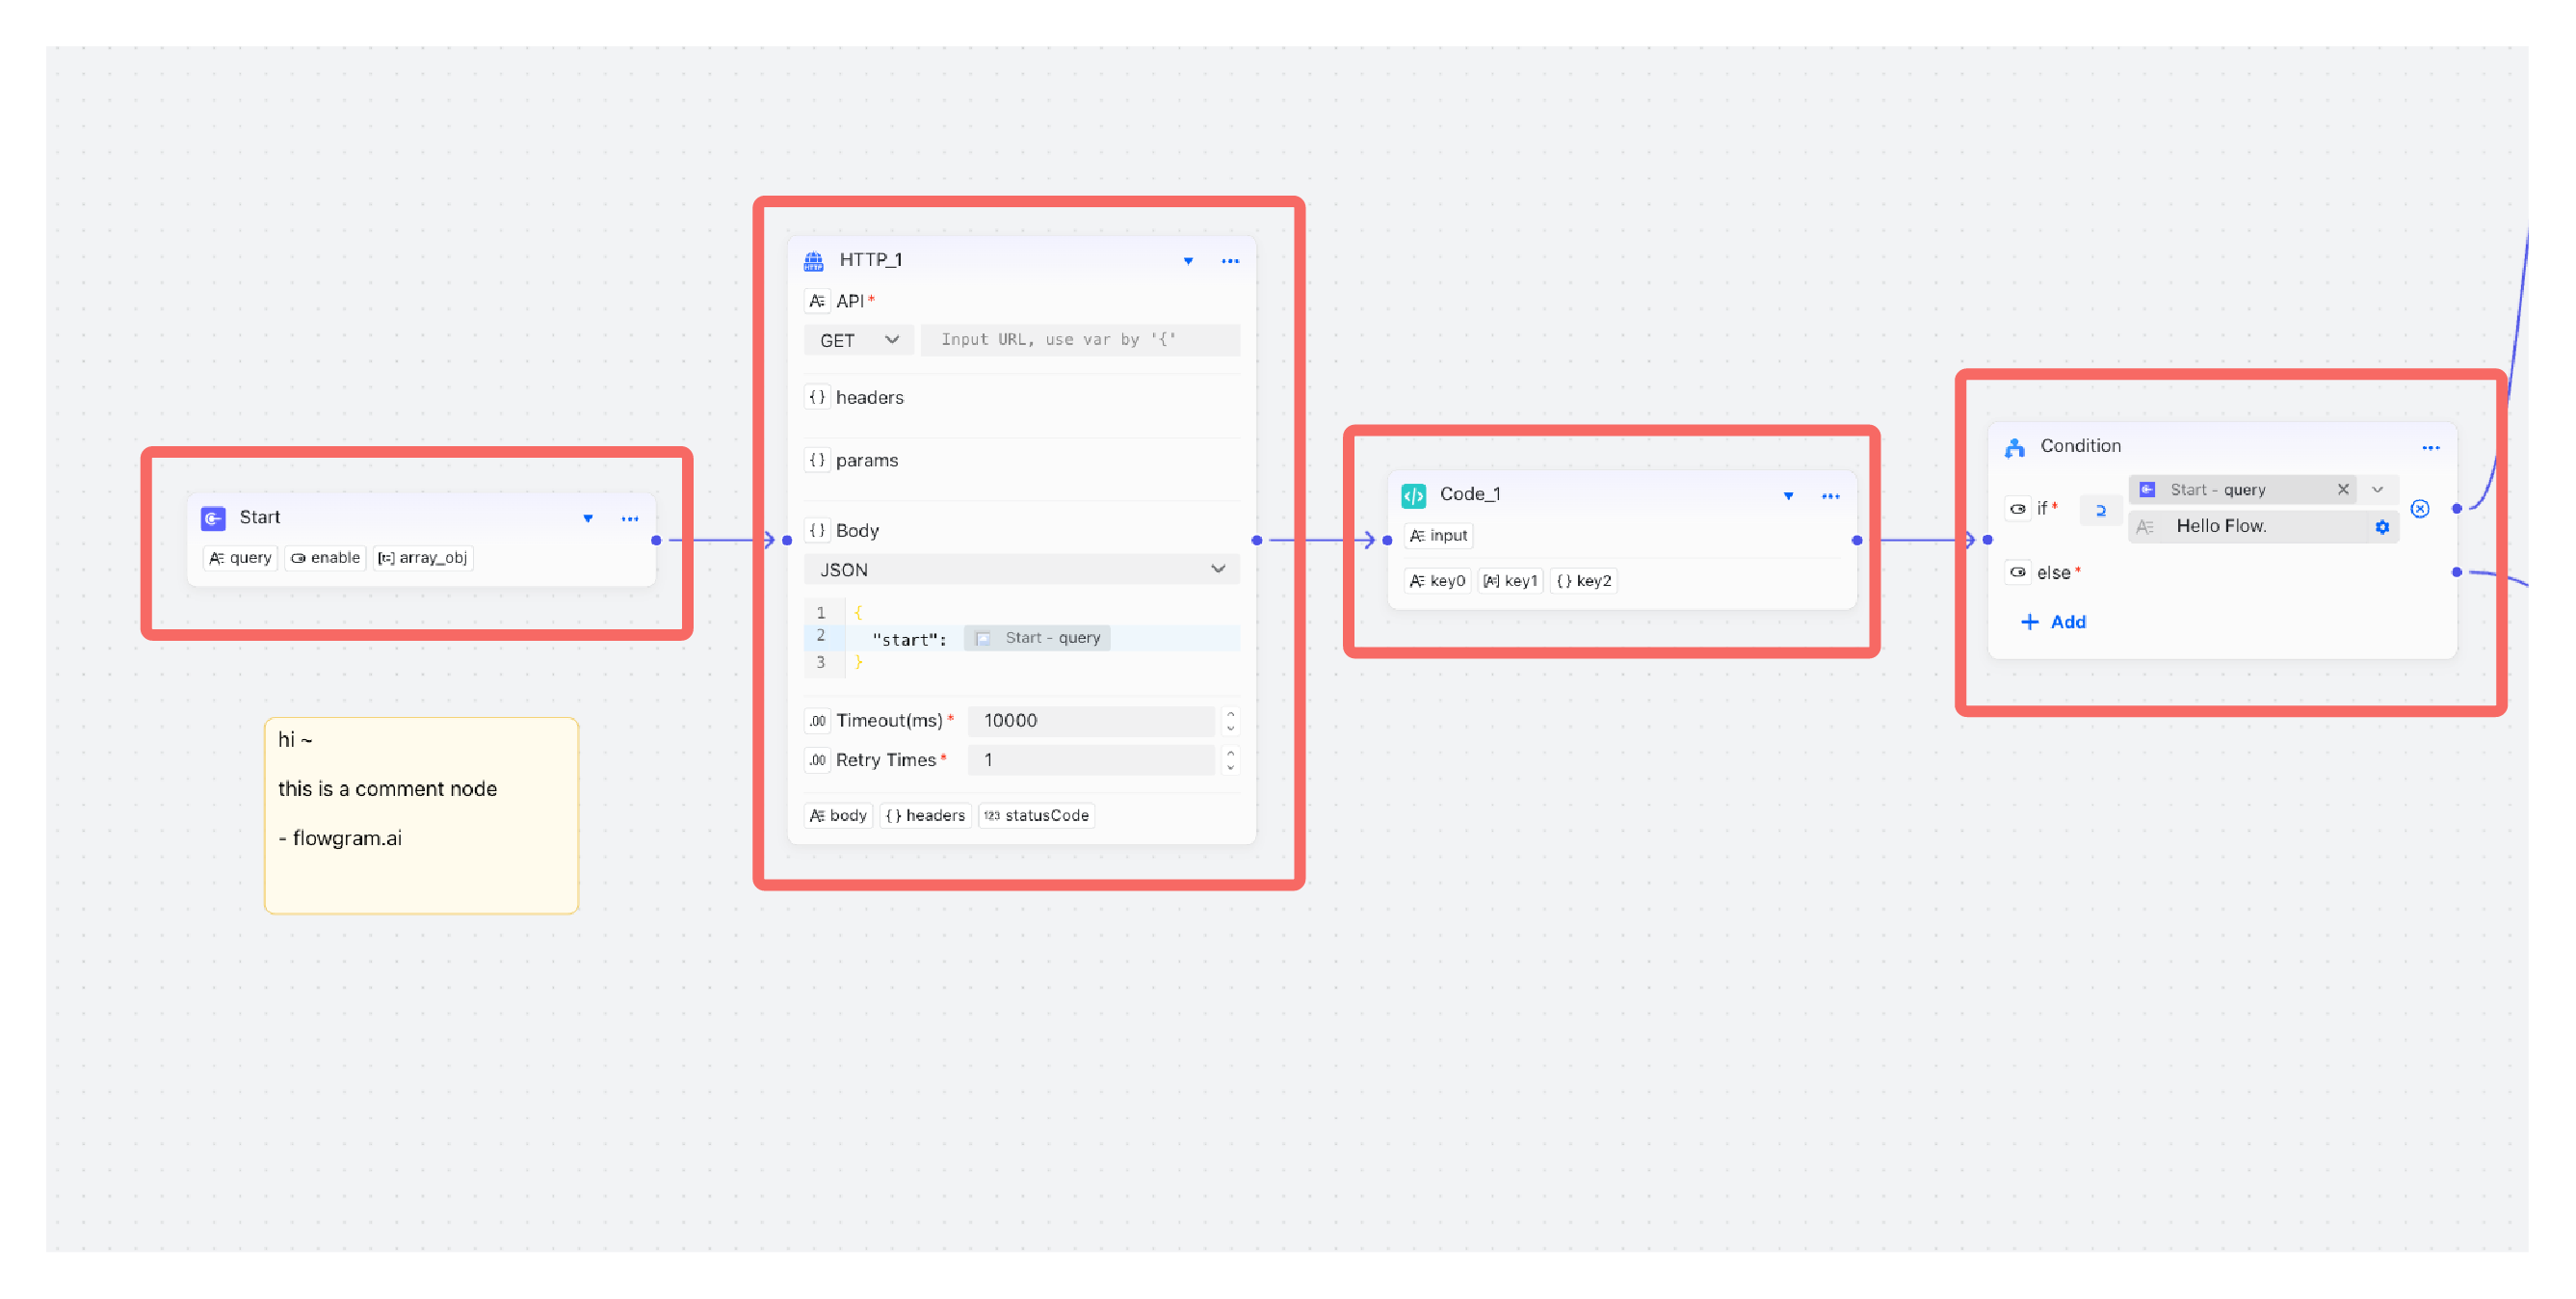Collapse the Code_1 node with triangle arrow

coord(1788,496)
